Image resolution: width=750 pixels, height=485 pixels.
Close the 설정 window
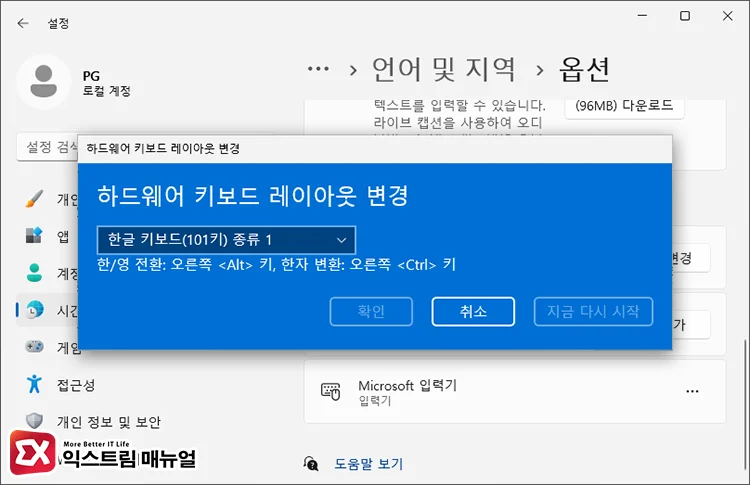click(728, 16)
